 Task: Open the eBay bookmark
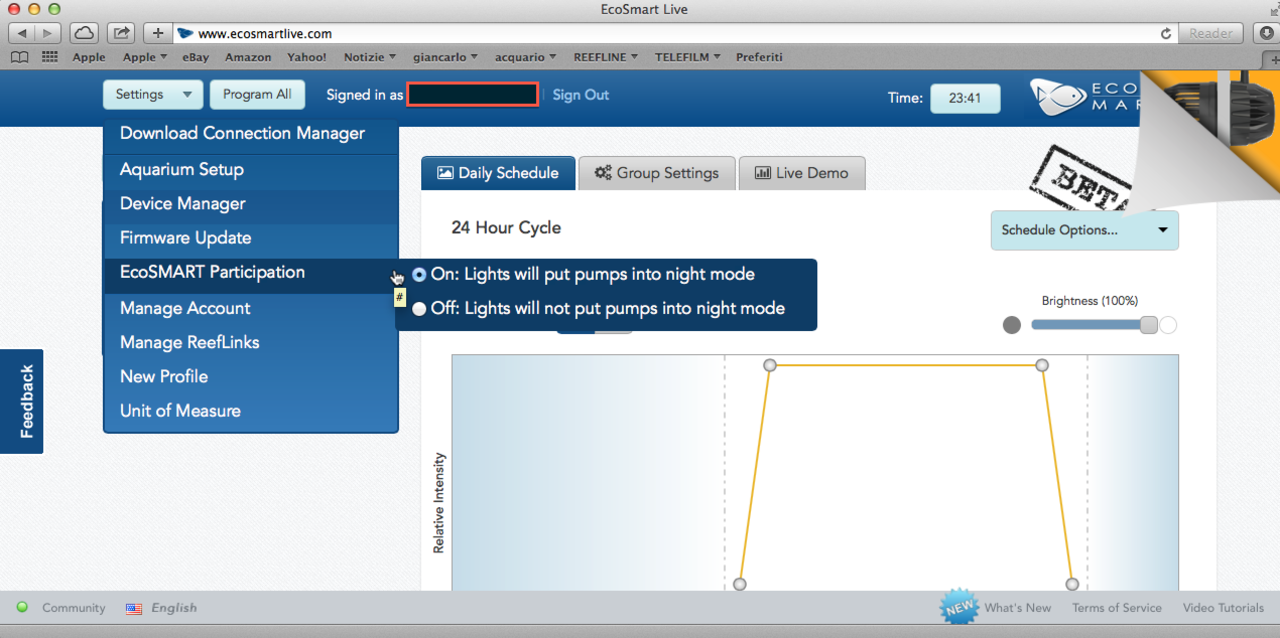(196, 57)
